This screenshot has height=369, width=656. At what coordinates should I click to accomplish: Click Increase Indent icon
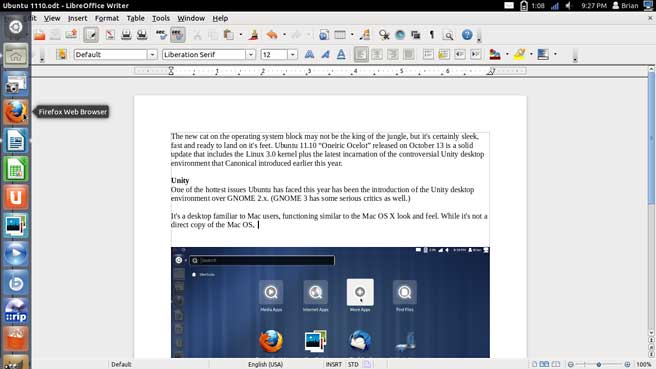click(x=476, y=54)
